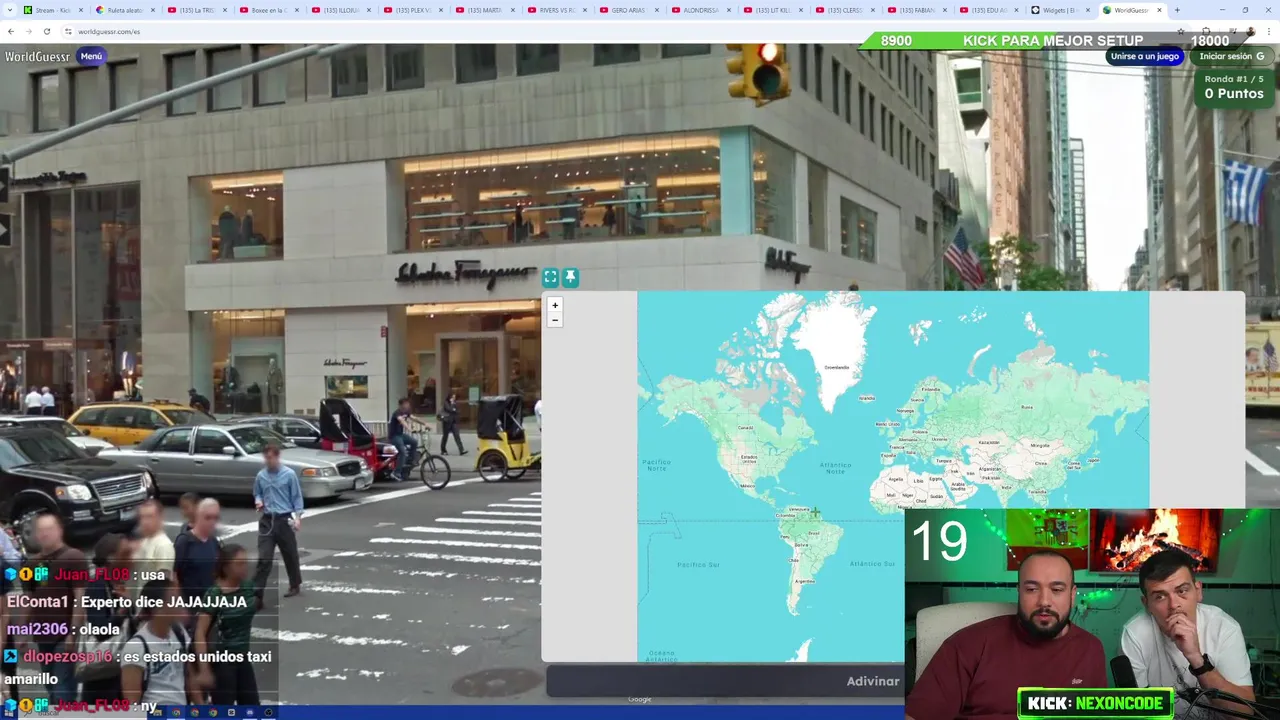Pin the map open with the pushpin icon
The height and width of the screenshot is (720, 1280).
pos(570,277)
